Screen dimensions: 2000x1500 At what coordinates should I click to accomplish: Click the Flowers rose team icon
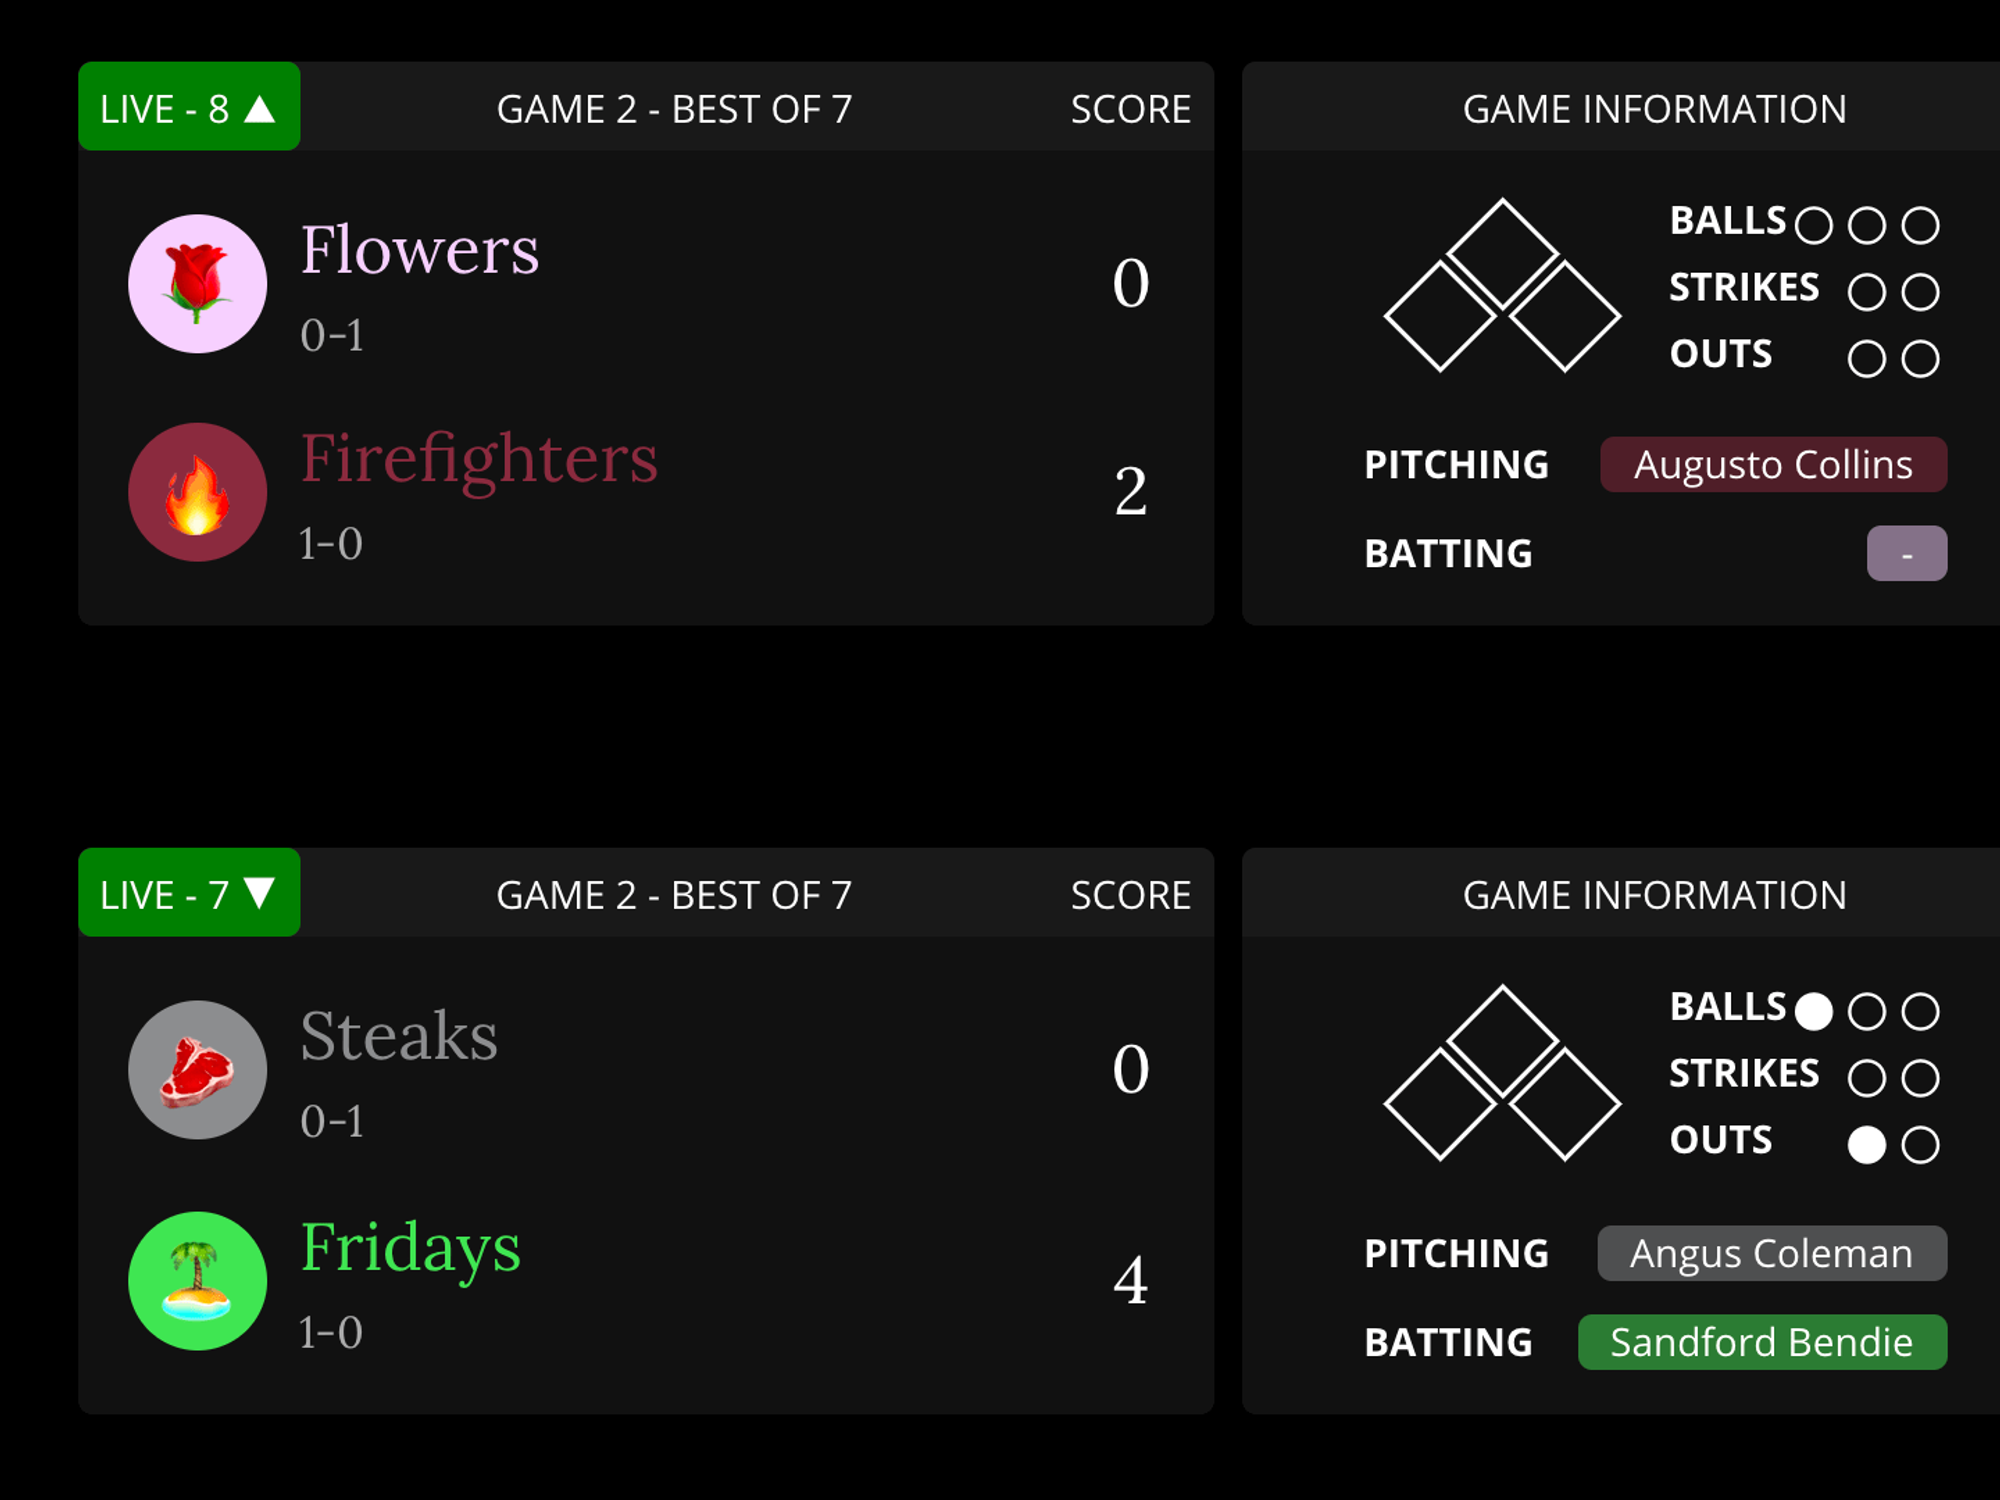pos(197,284)
